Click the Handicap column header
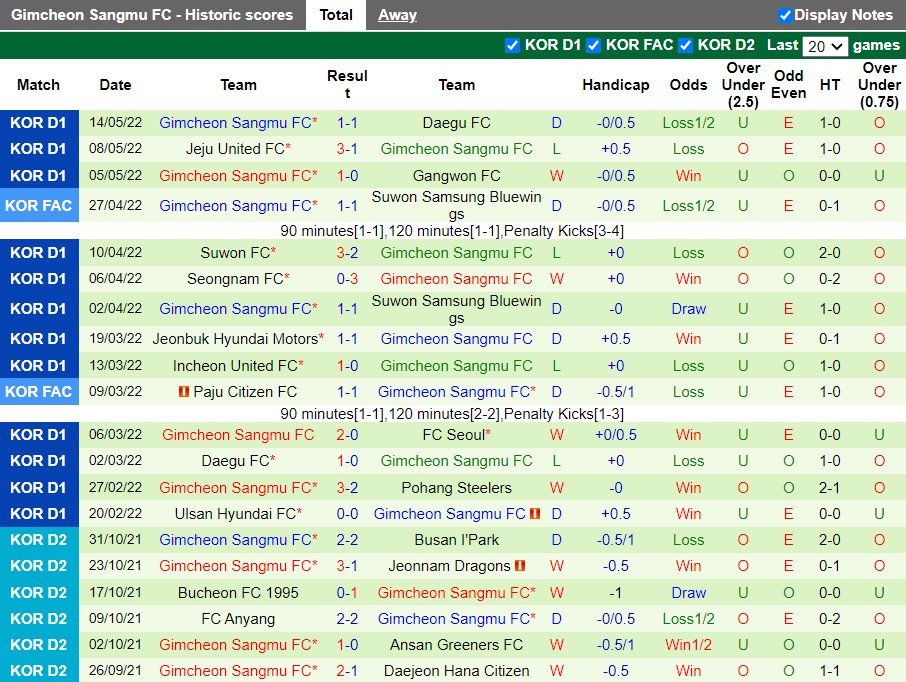 pyautogui.click(x=616, y=85)
